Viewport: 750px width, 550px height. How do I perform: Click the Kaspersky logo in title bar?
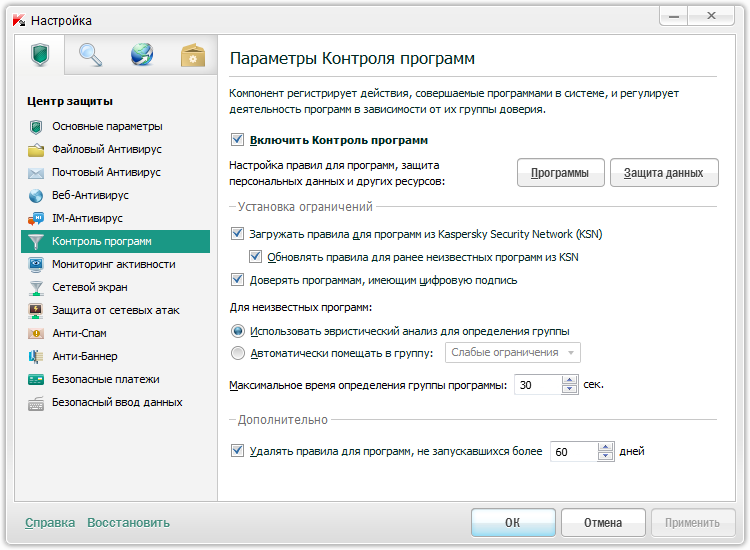click(19, 21)
